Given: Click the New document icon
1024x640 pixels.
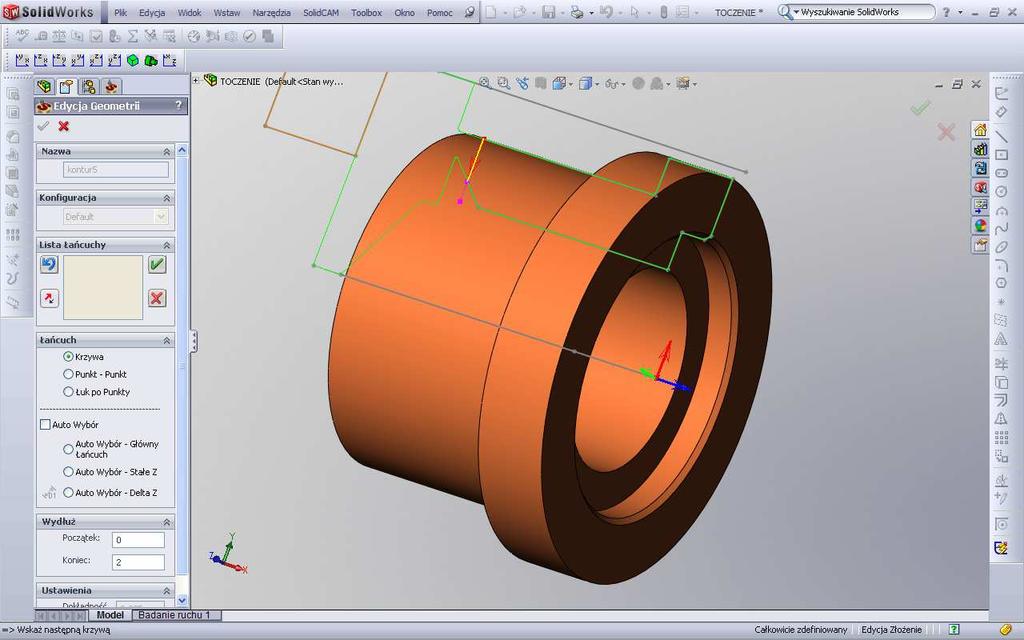Looking at the screenshot, I should click(x=491, y=12).
